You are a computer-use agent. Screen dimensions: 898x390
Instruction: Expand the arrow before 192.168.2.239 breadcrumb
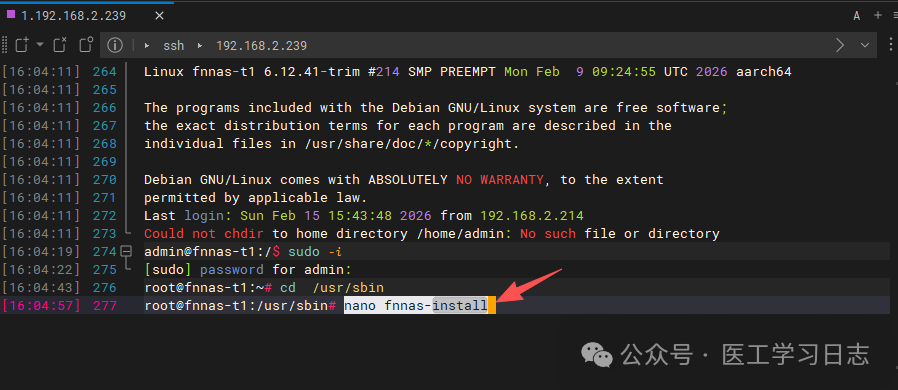[x=200, y=45]
